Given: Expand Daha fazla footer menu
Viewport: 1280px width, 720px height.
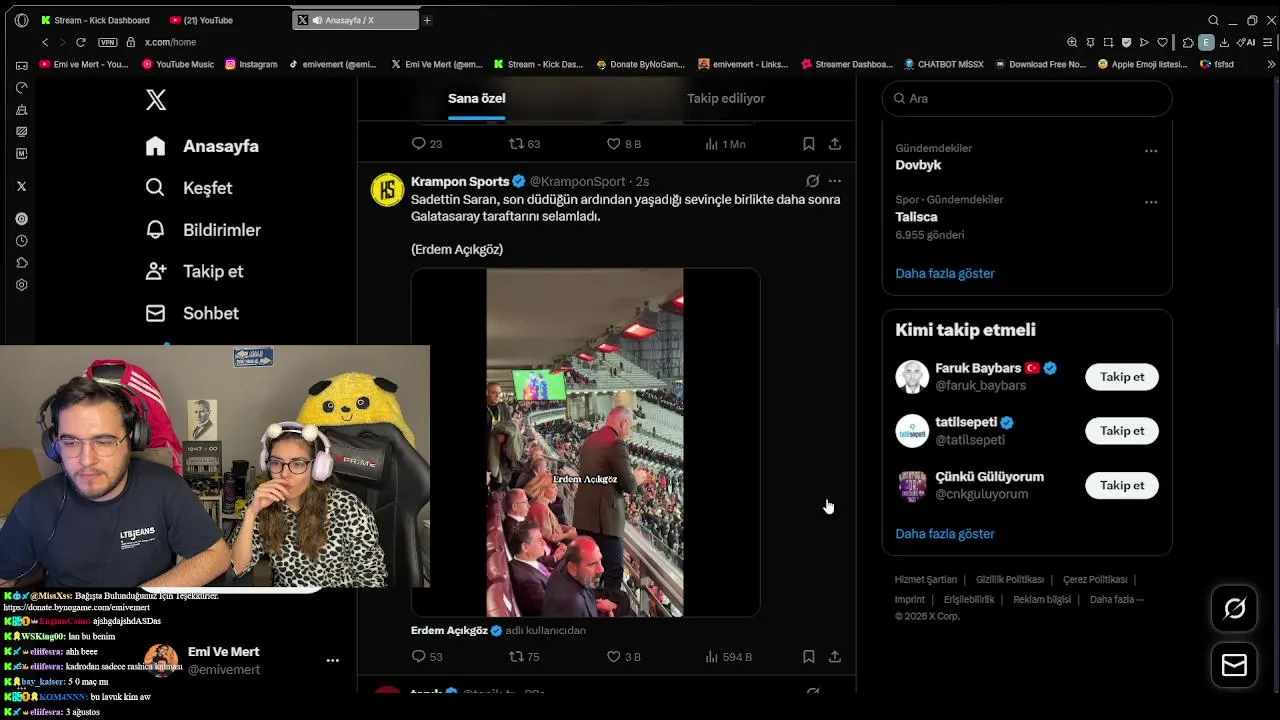Looking at the screenshot, I should pyautogui.click(x=1116, y=600).
